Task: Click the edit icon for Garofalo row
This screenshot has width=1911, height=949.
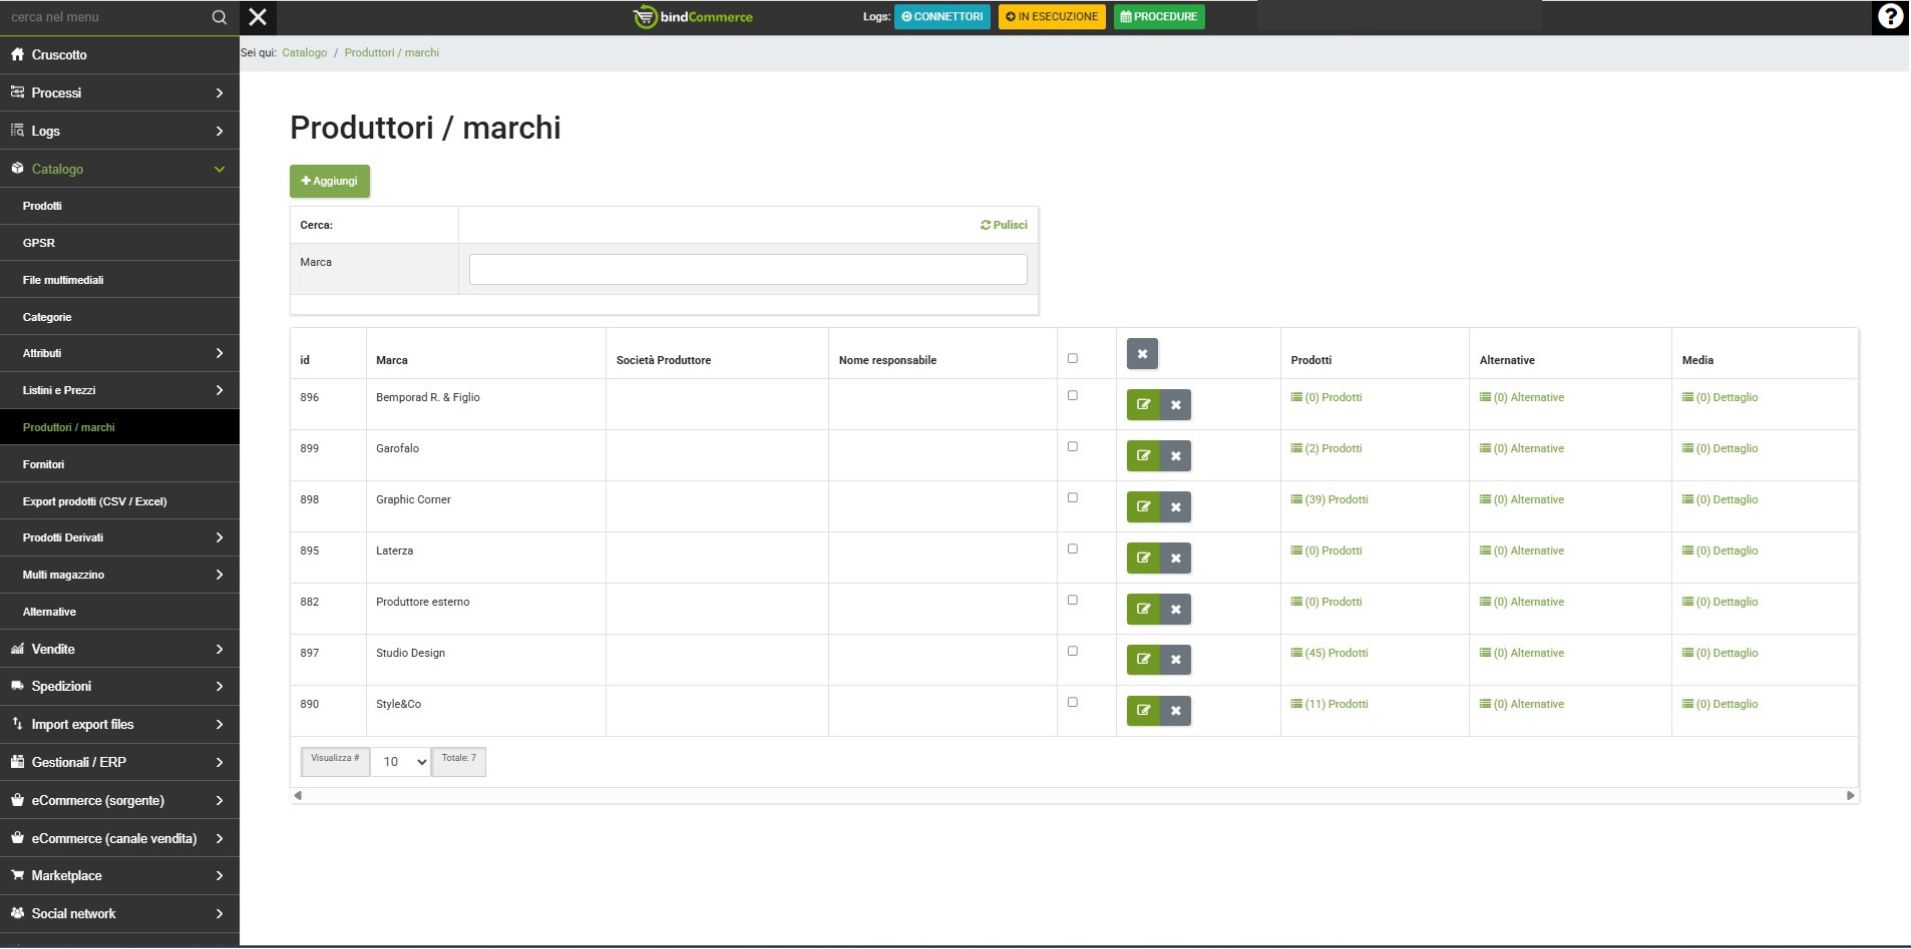Action: point(1143,456)
